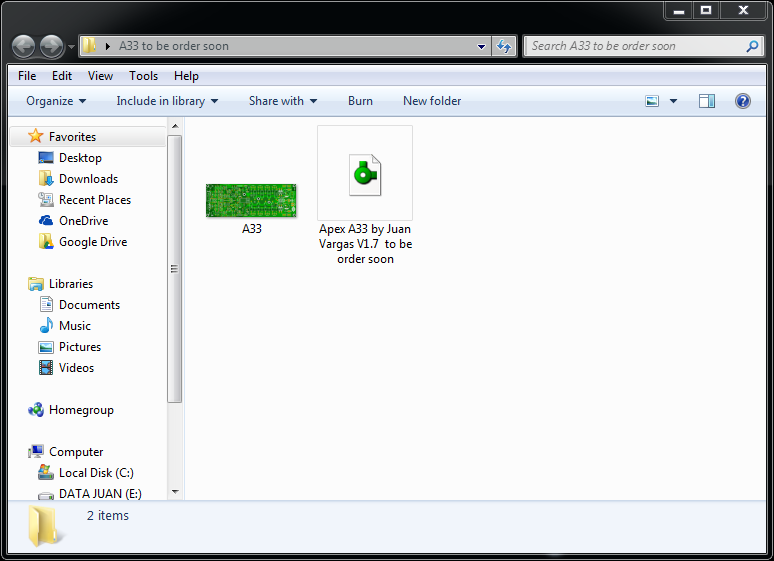774x561 pixels.
Task: Open the Tools menu
Action: pos(144,76)
